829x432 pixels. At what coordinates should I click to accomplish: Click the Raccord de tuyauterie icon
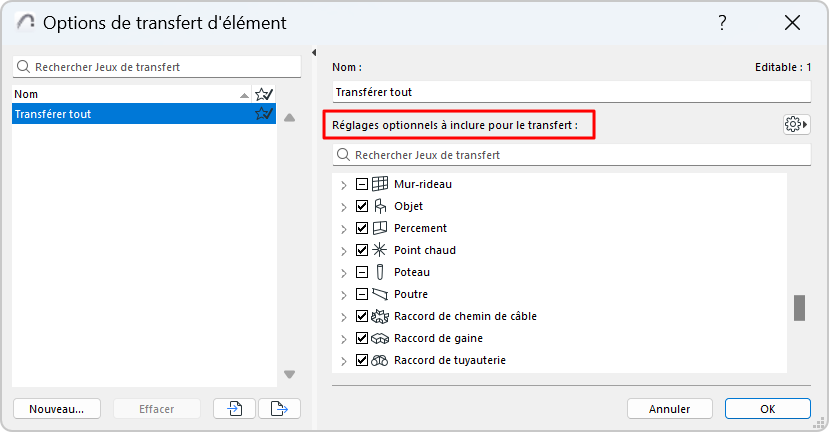coord(380,360)
